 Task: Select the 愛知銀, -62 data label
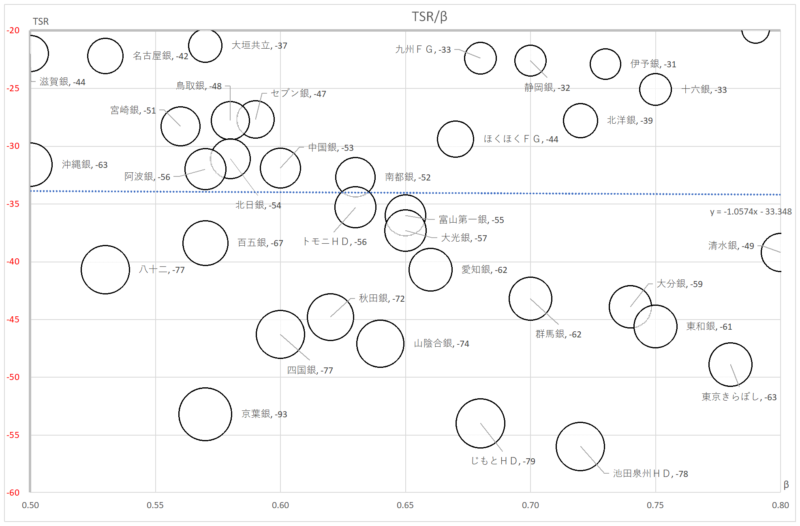point(484,270)
